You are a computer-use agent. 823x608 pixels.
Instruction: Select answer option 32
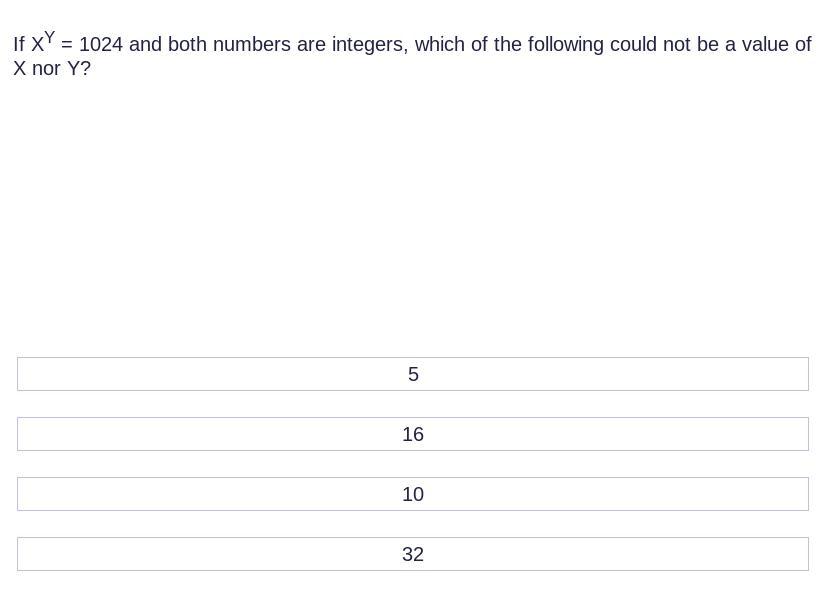[413, 553]
